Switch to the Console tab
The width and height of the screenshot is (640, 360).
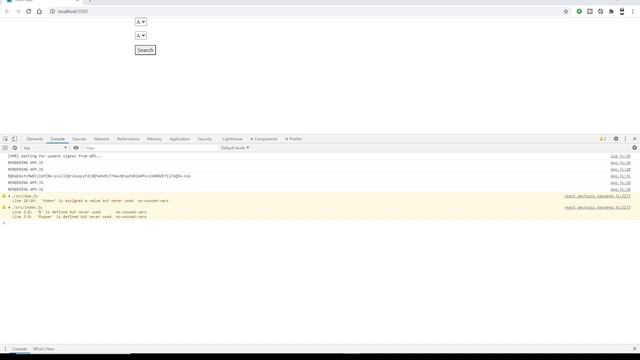pos(58,139)
